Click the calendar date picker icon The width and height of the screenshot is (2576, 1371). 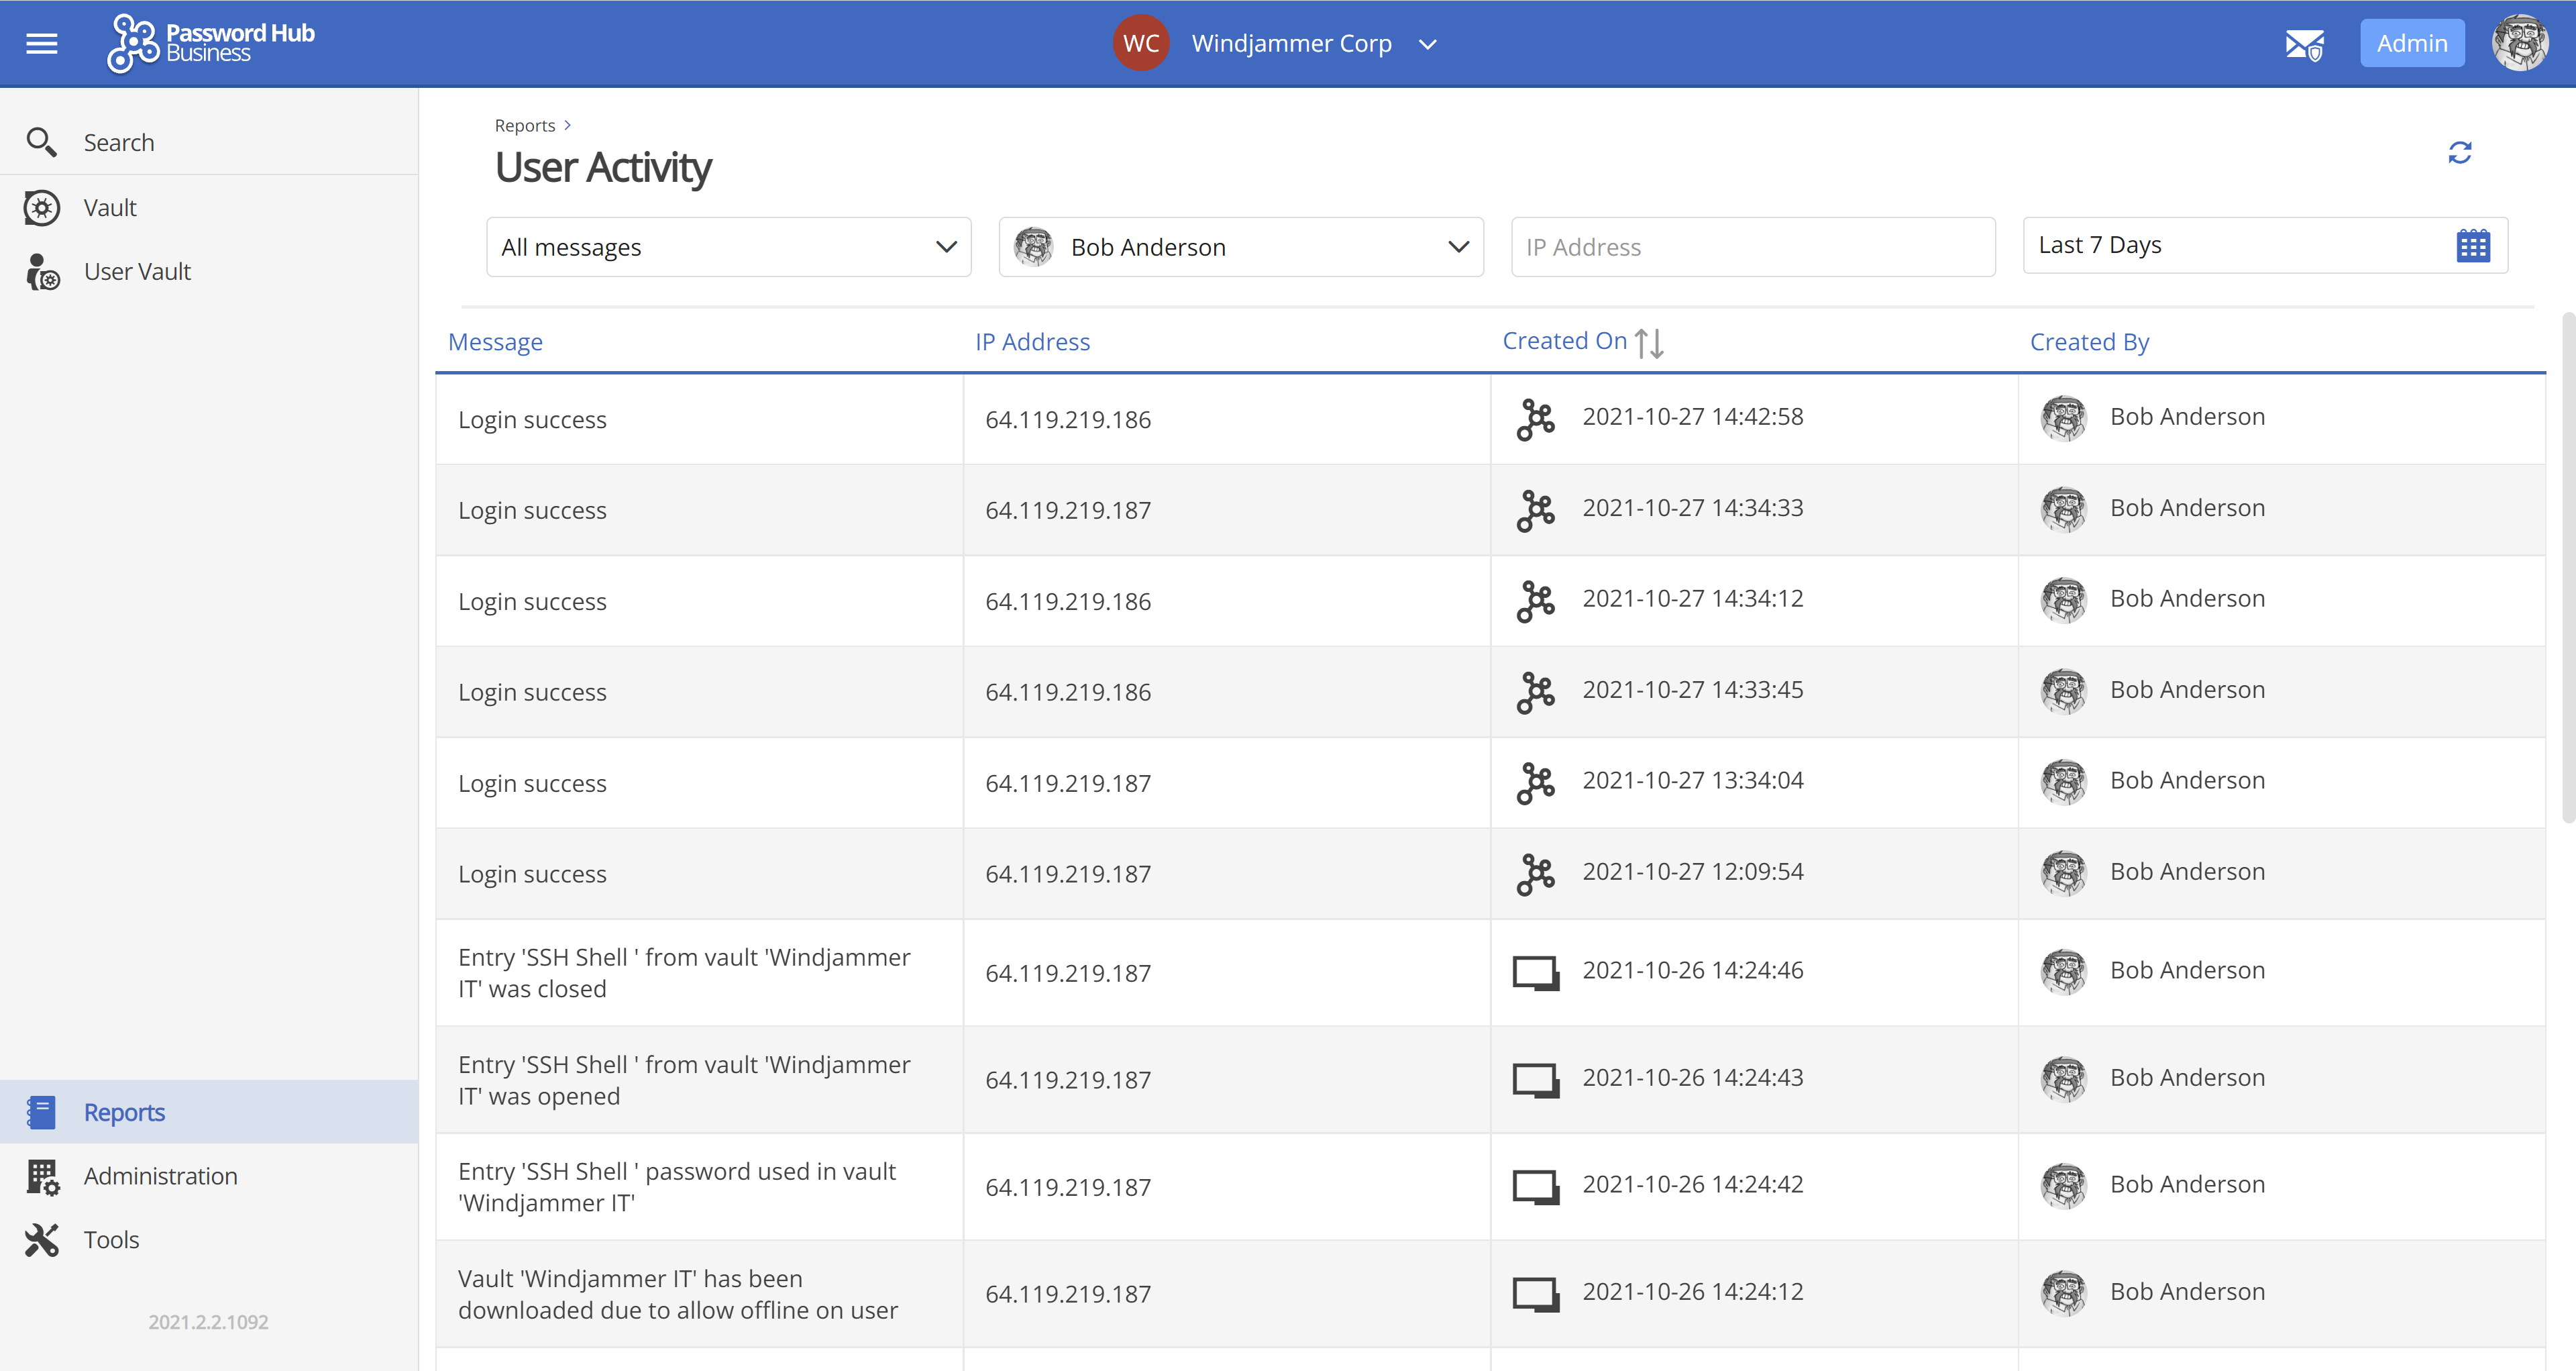2472,246
